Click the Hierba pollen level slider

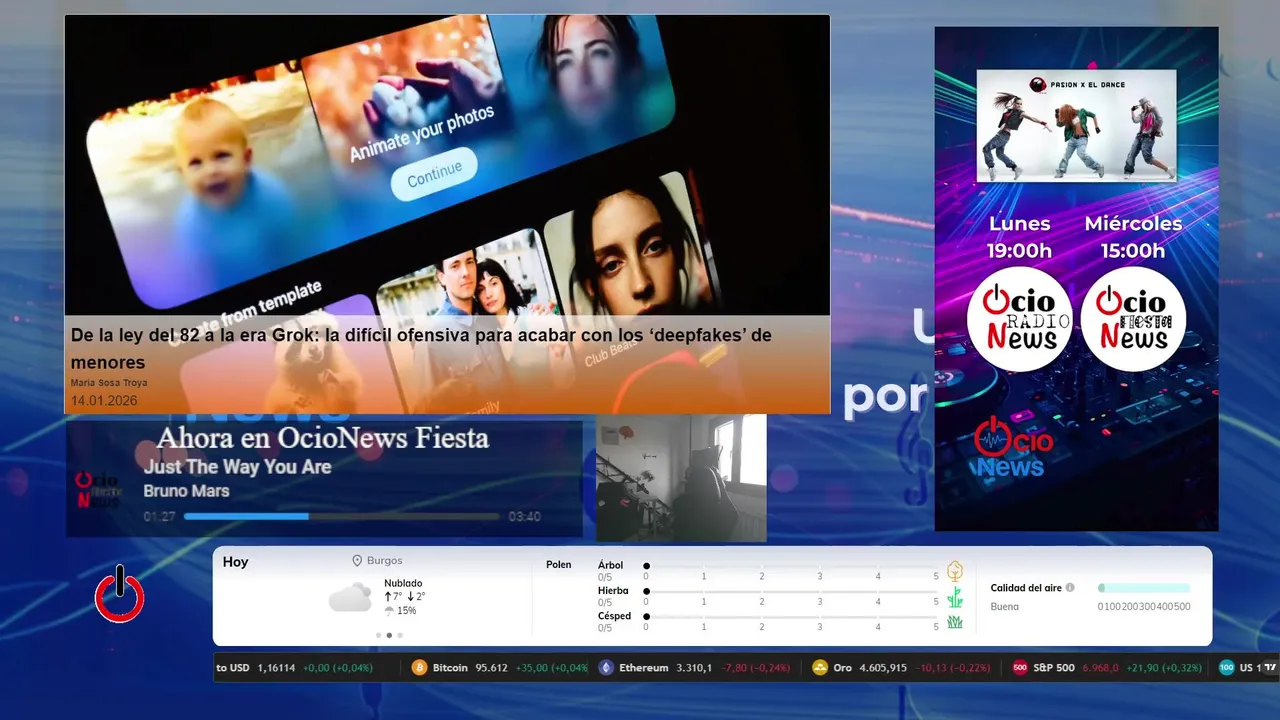(791, 592)
